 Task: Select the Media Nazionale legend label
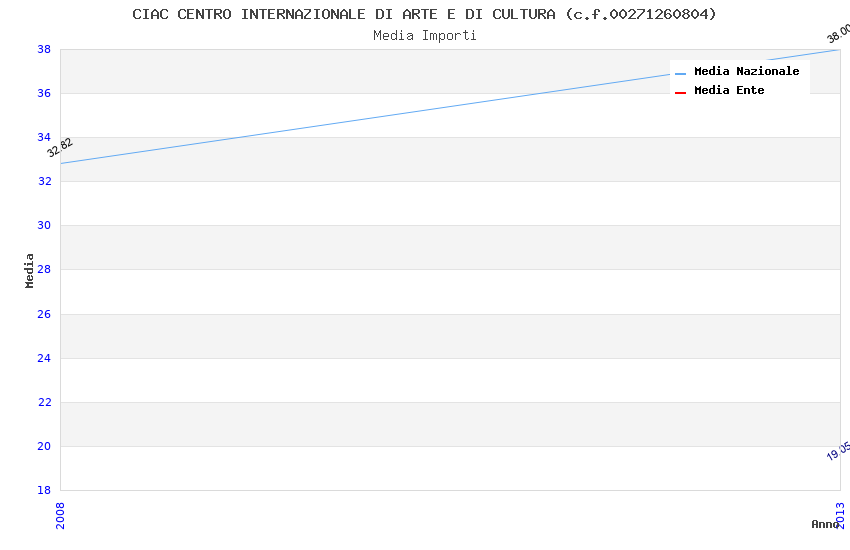point(746,71)
